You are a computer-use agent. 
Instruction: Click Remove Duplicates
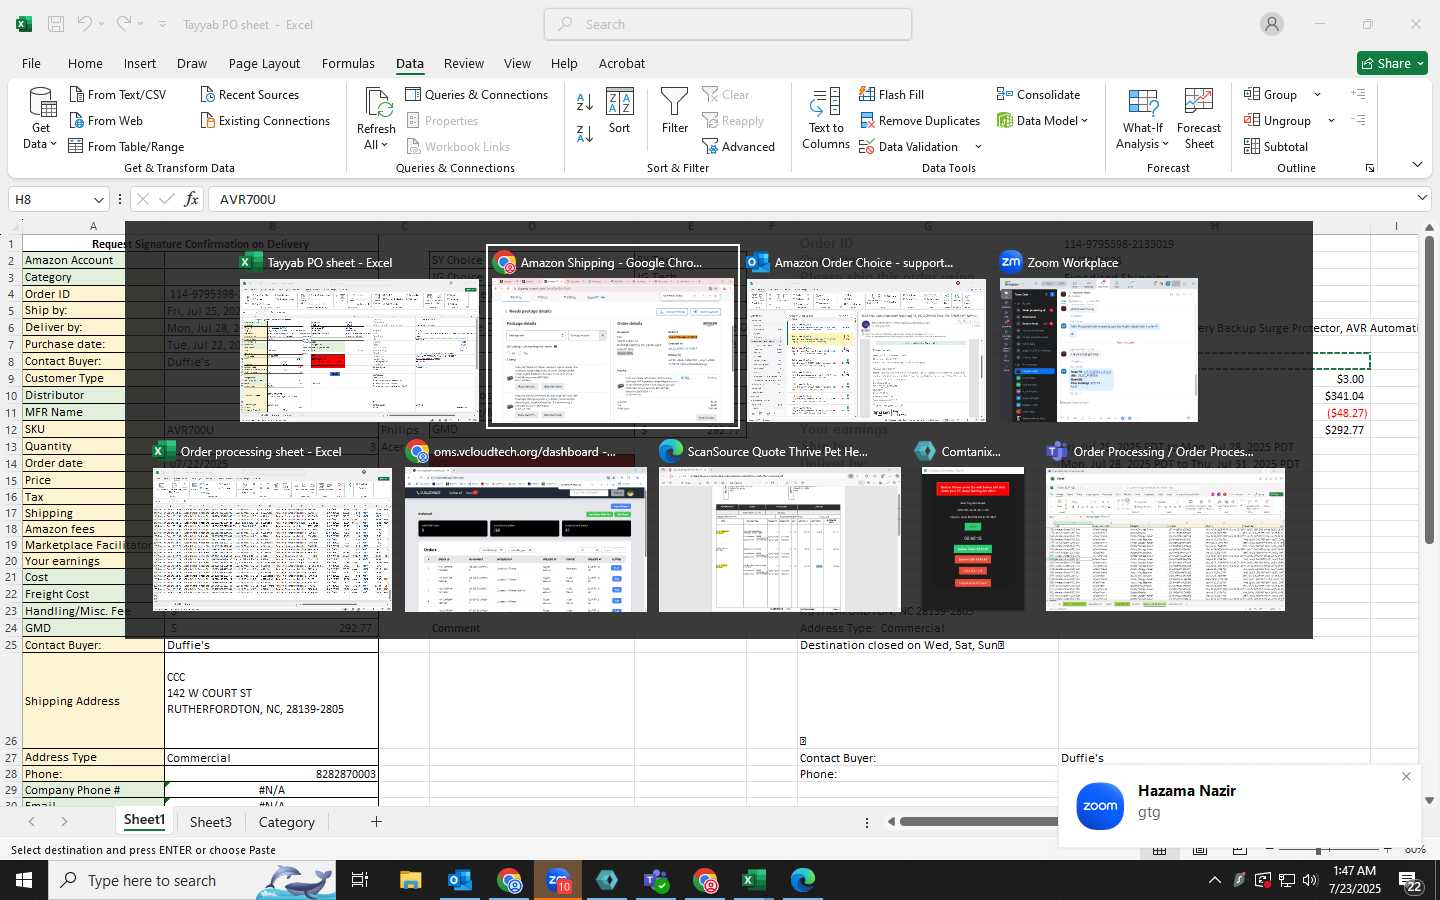[919, 121]
